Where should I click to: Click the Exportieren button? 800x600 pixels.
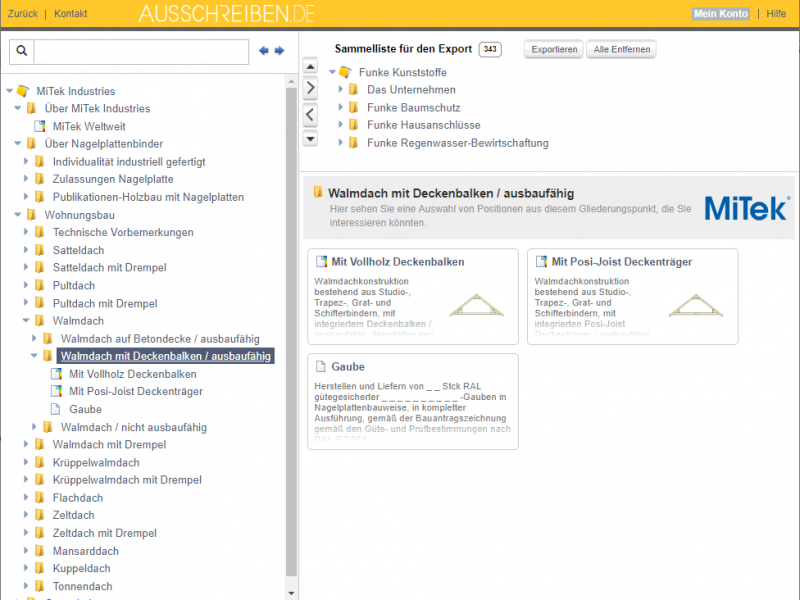pyautogui.click(x=554, y=49)
